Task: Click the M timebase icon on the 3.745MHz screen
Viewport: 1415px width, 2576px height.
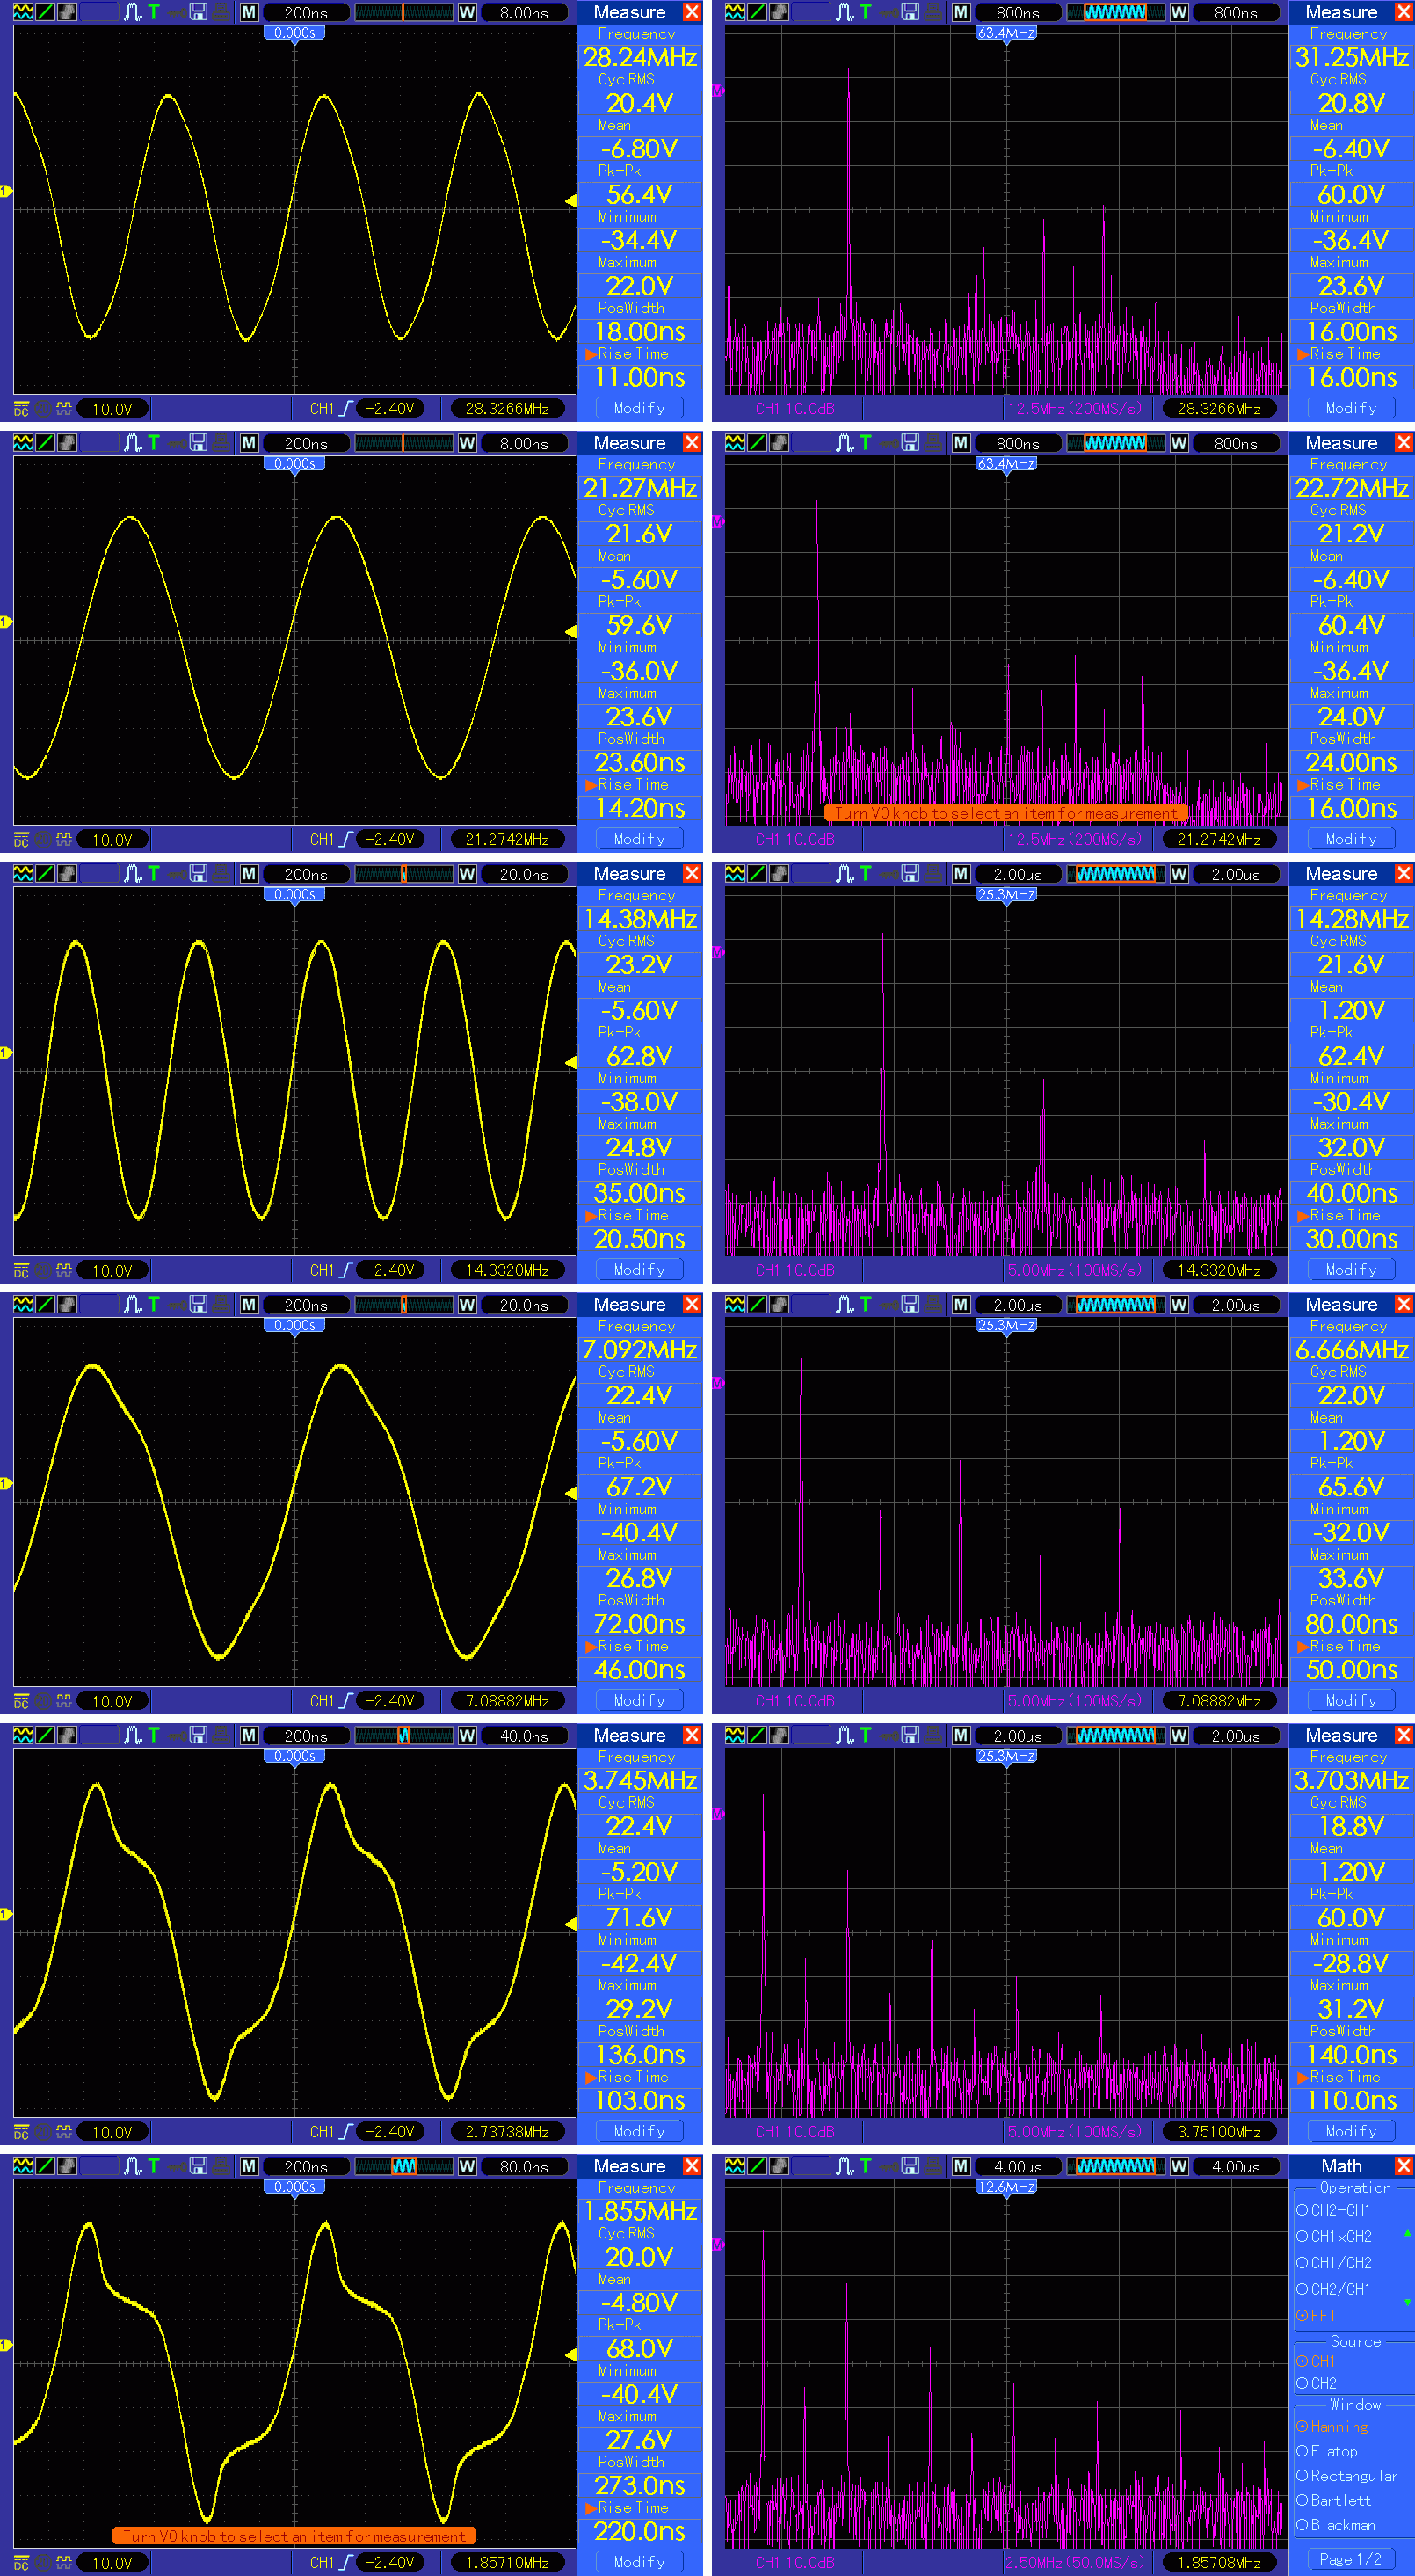Action: pyautogui.click(x=249, y=1735)
